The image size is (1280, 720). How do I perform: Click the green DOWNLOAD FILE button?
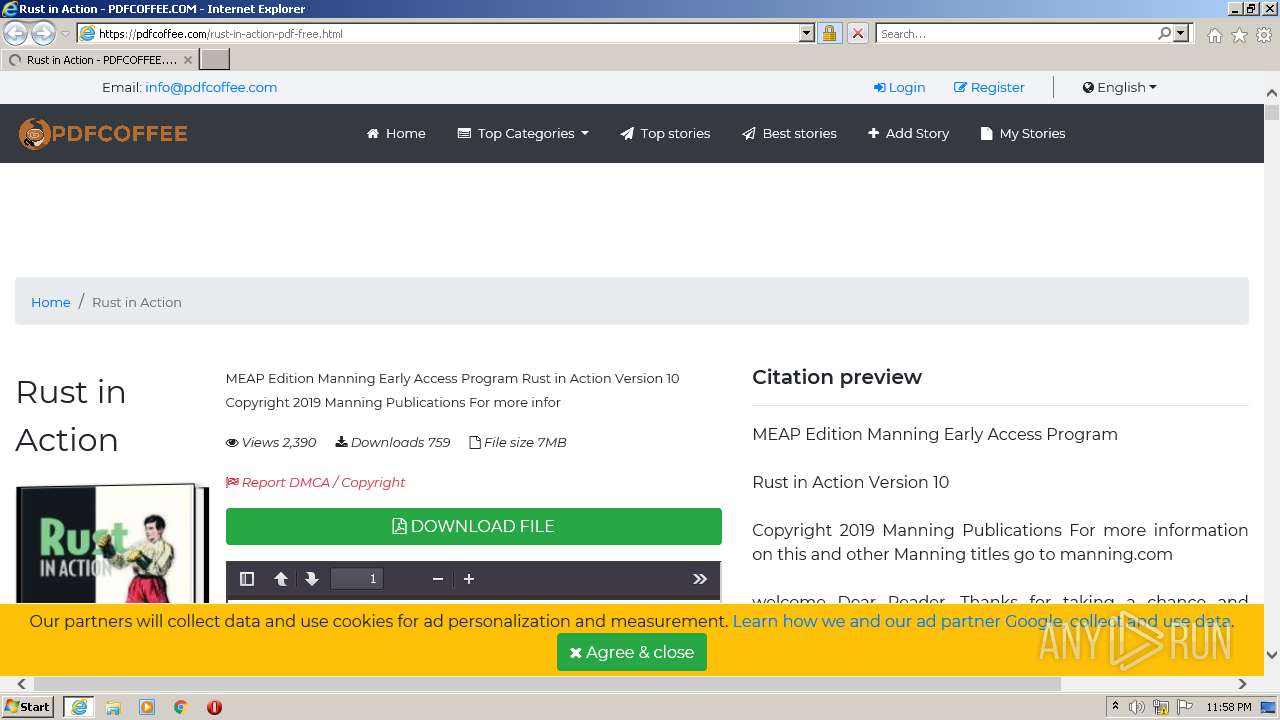coord(474,526)
